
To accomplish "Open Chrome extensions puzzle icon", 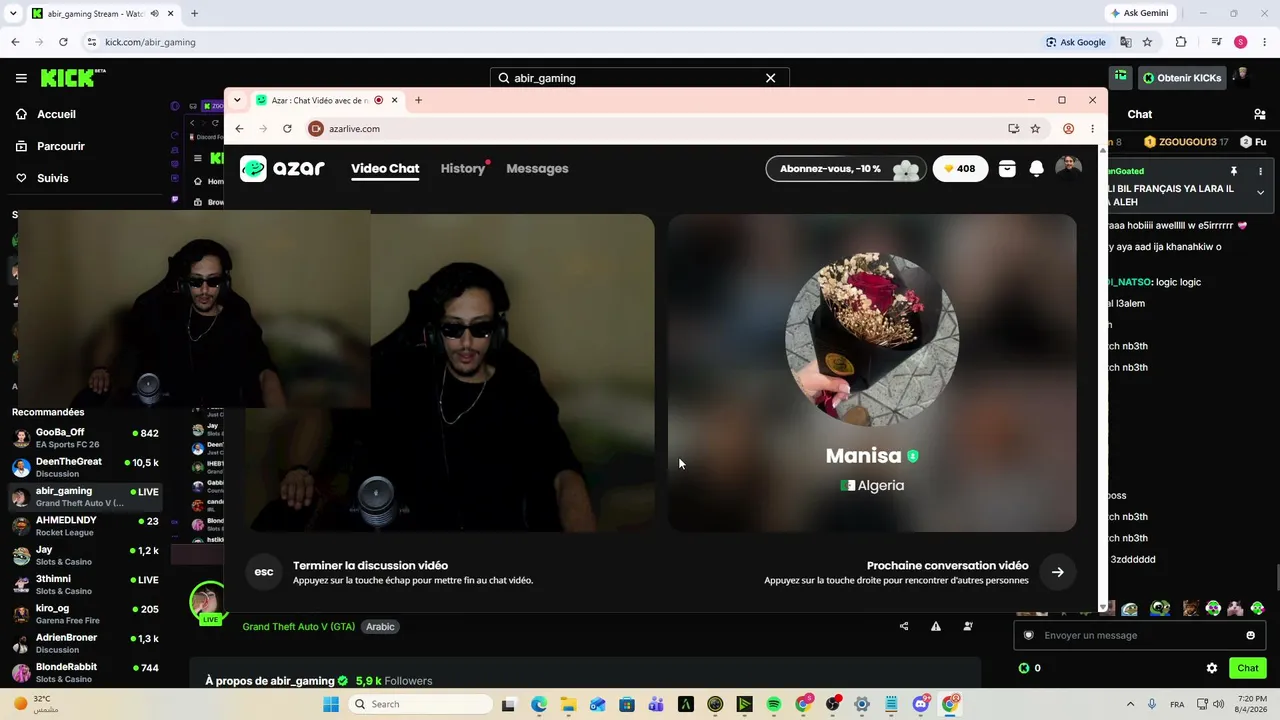I will [x=1181, y=42].
